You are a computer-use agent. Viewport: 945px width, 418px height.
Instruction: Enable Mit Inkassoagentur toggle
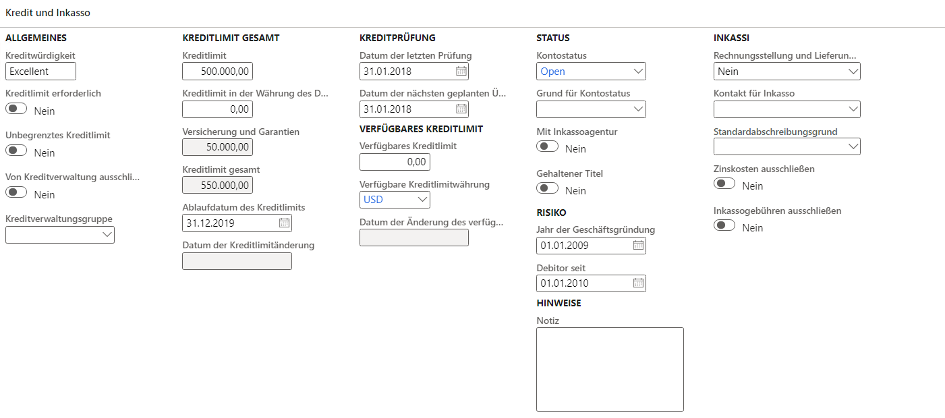pos(548,147)
